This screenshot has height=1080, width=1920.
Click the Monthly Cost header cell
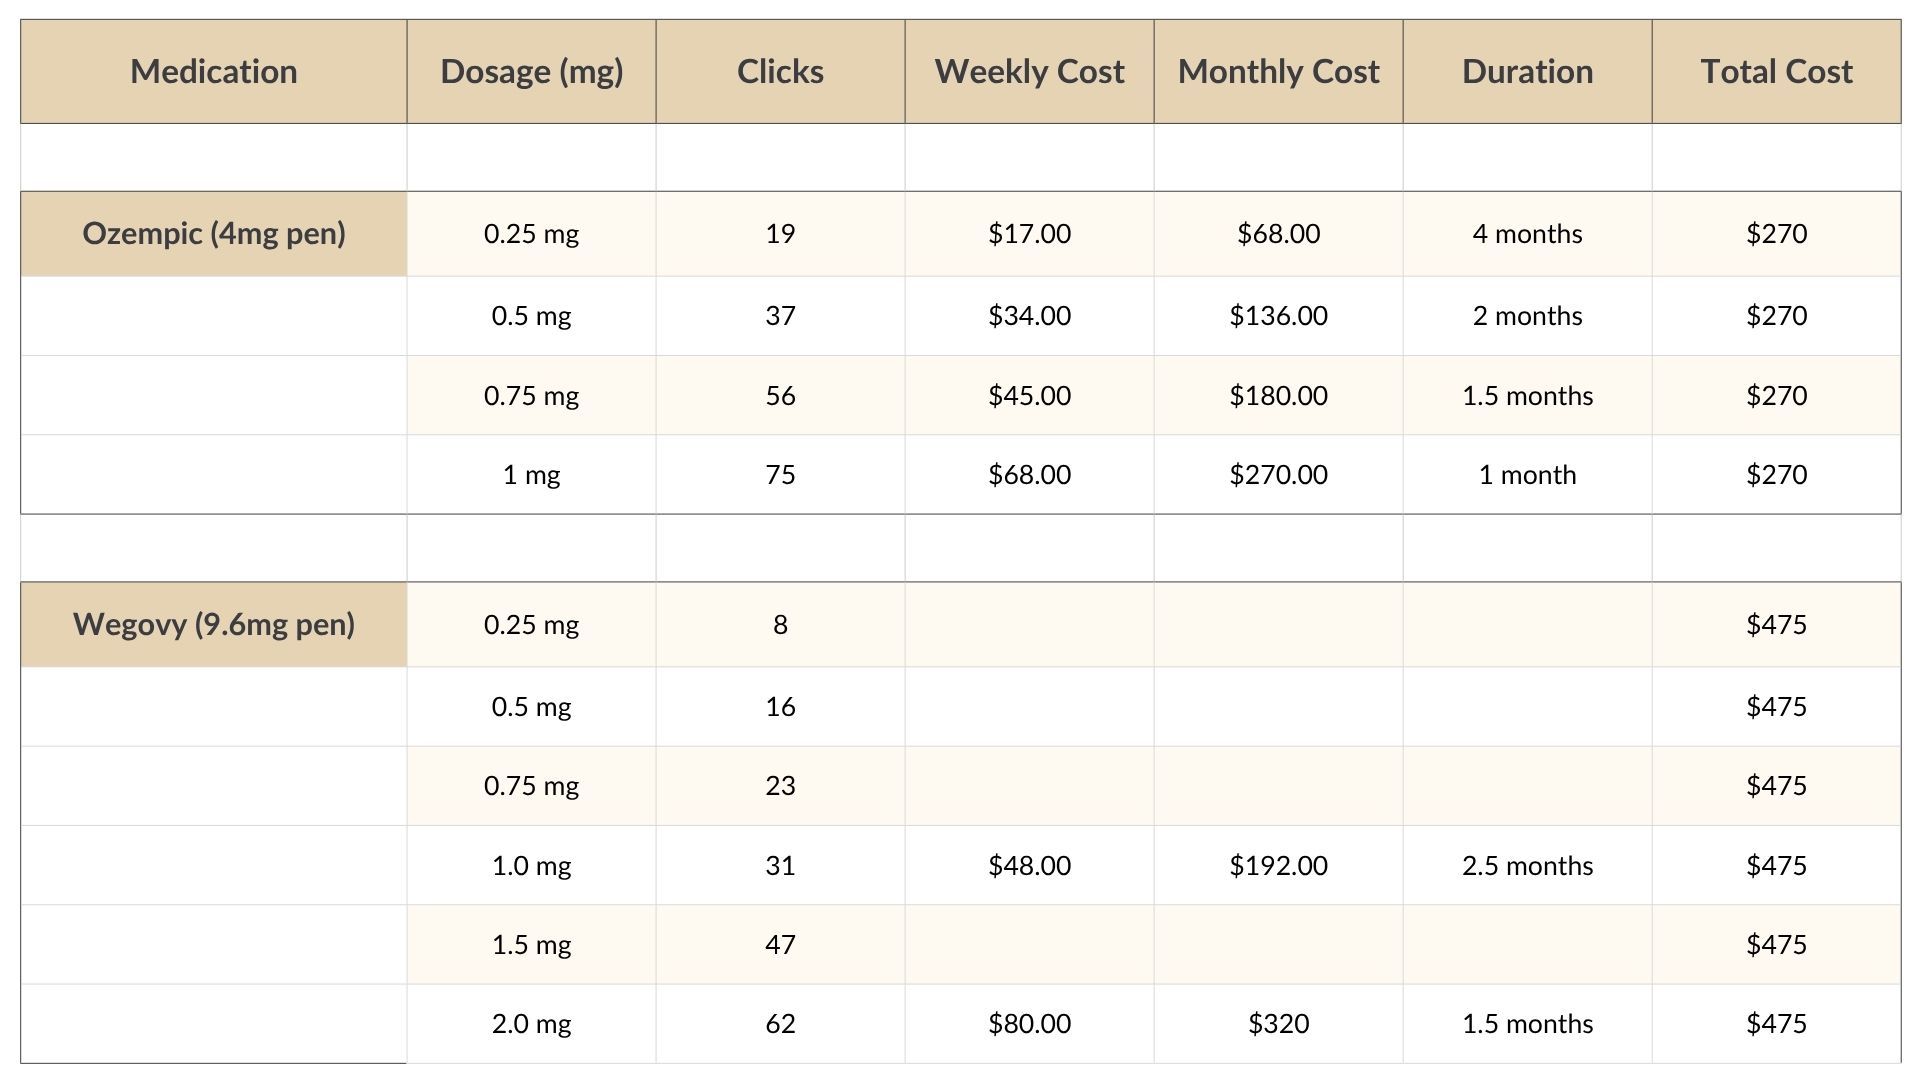[x=1278, y=71]
